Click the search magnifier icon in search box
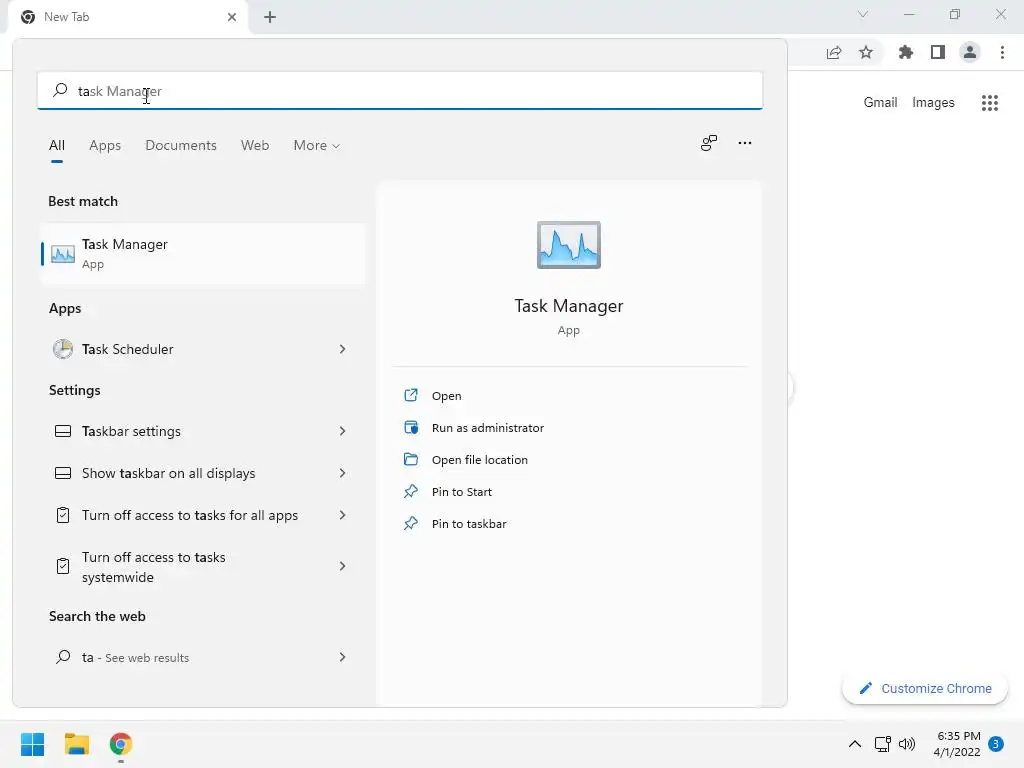Screen dimensions: 1024x768 pyautogui.click(x=60, y=90)
